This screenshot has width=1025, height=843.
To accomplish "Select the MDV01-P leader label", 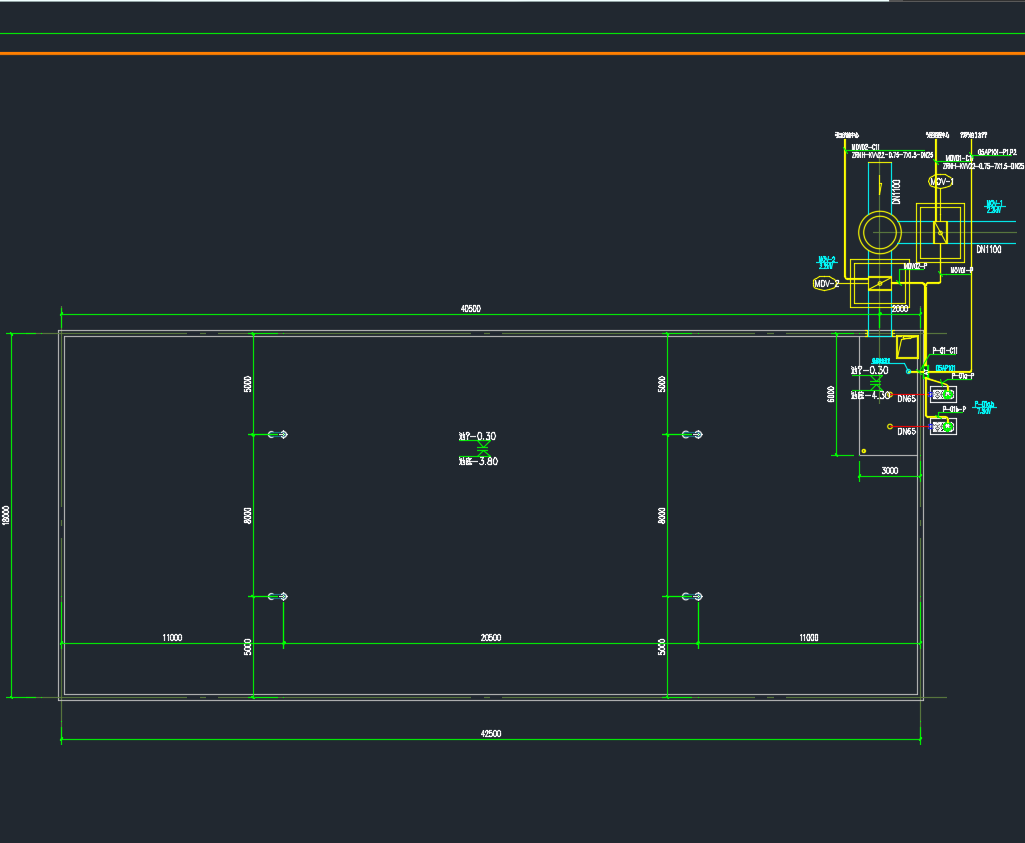I will pos(962,270).
